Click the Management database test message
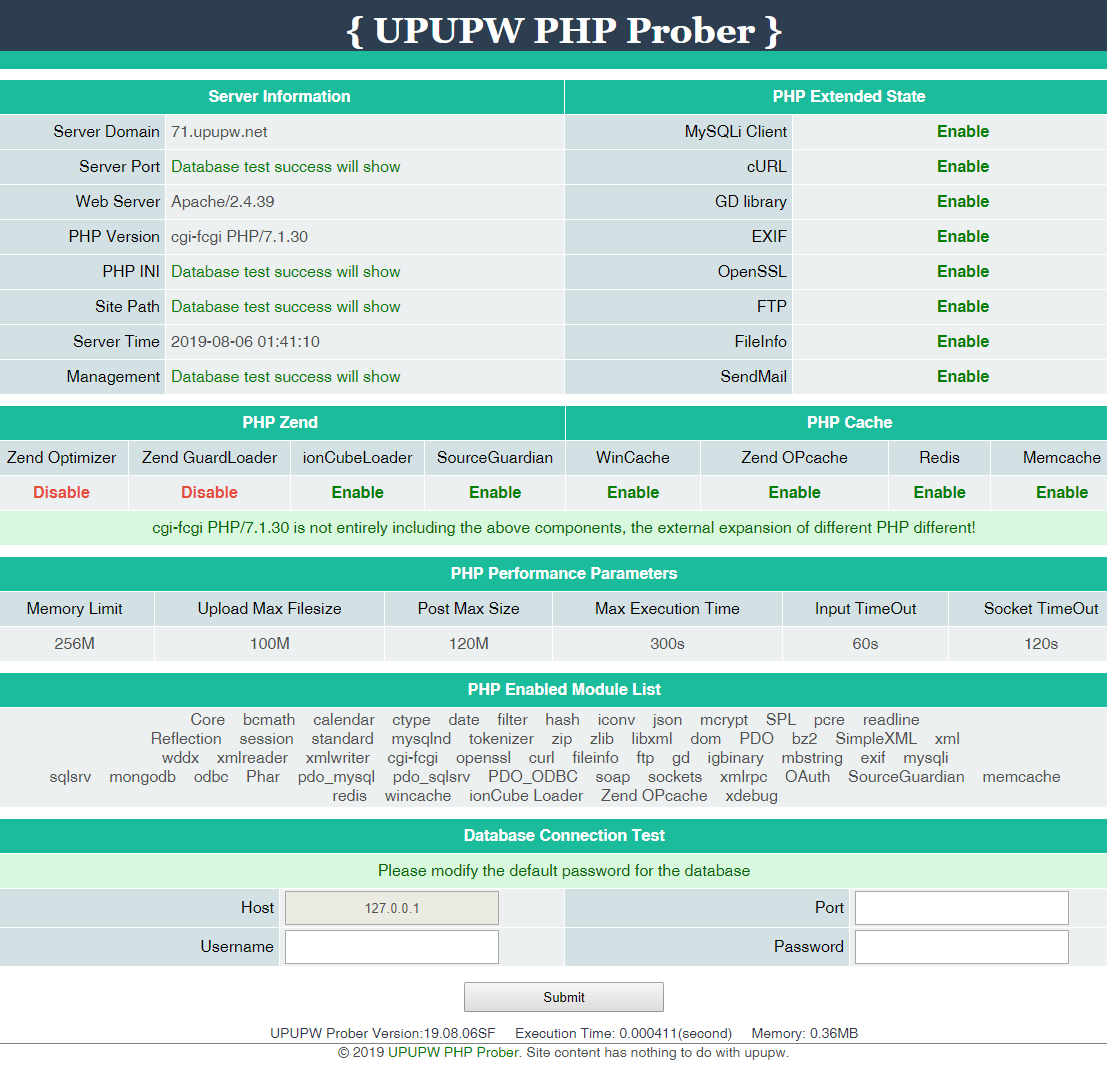The image size is (1107, 1070). coord(285,377)
